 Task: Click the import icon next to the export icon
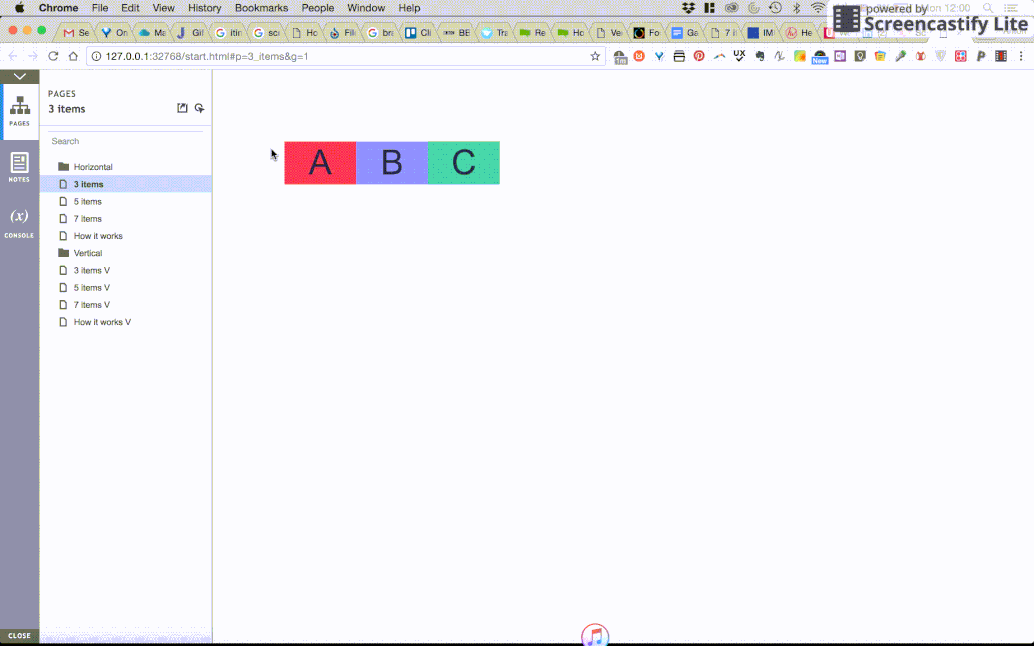199,107
